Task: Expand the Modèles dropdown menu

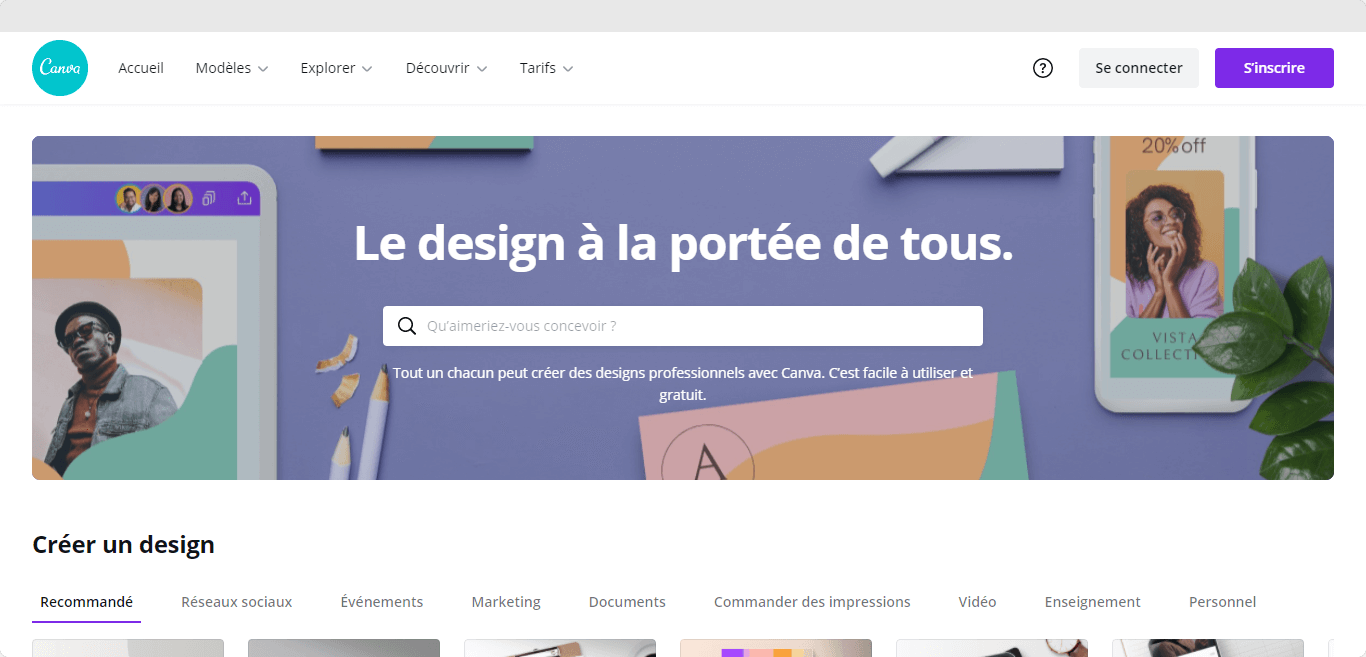Action: pyautogui.click(x=232, y=68)
